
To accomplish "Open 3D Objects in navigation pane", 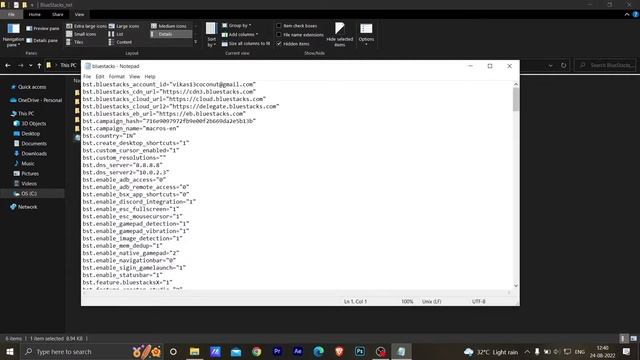I will point(30,123).
